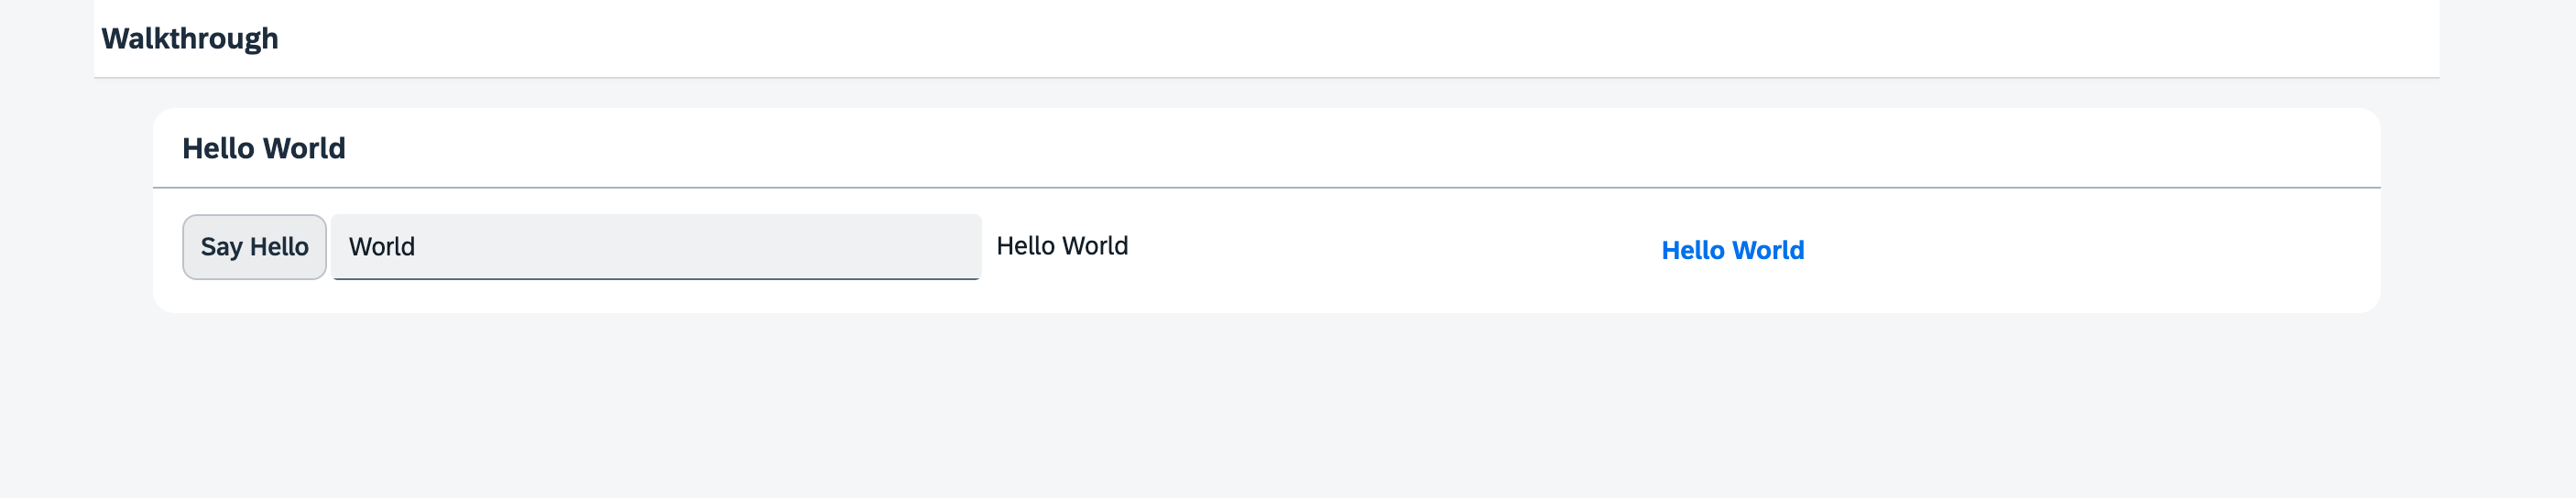The height and width of the screenshot is (498, 2576).
Task: Click the word World inside the input
Action: pyautogui.click(x=382, y=247)
